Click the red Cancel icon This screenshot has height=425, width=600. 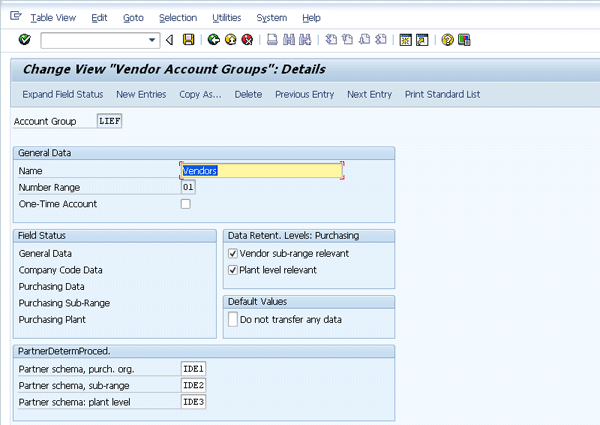[x=246, y=40]
